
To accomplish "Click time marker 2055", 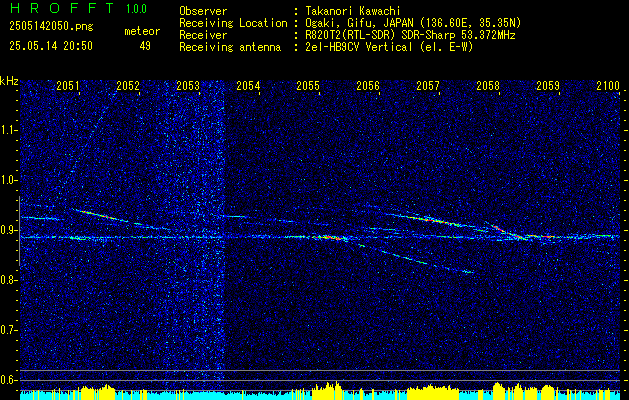I will tap(308, 86).
